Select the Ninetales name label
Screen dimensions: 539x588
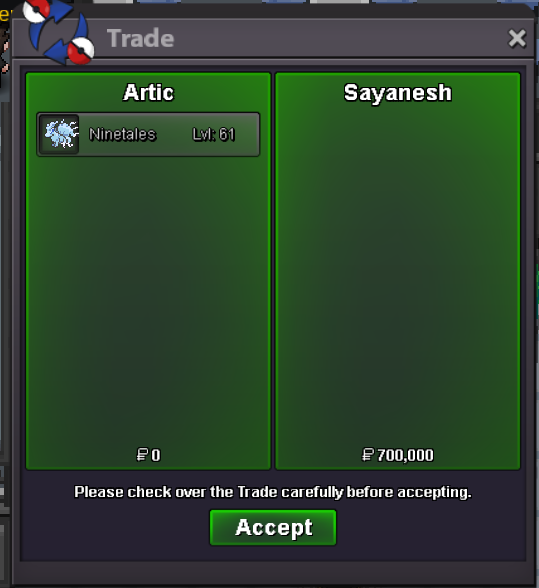[x=122, y=134]
